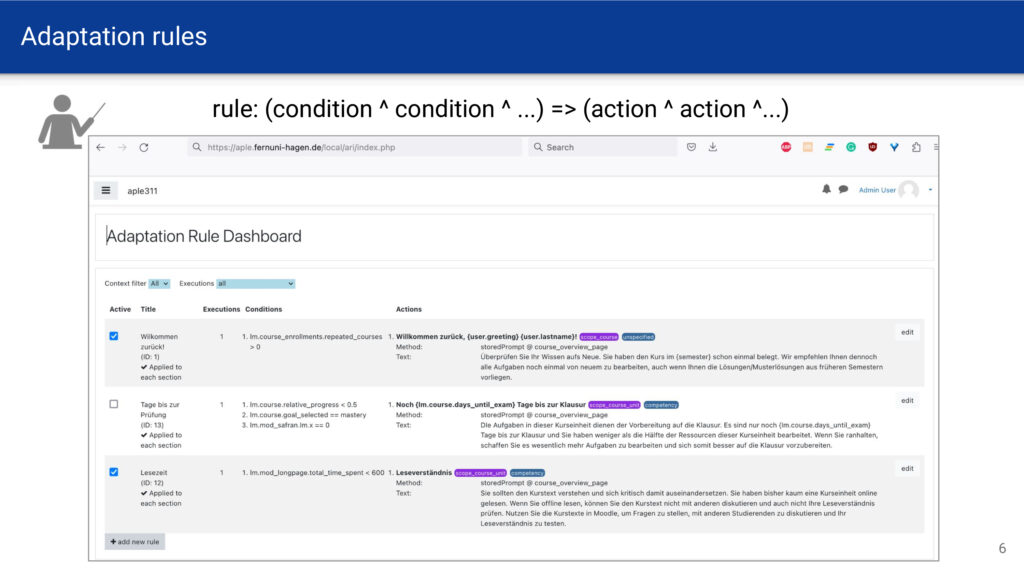Edit the Willkommen zurück rule
The image size is (1024, 576).
[907, 332]
